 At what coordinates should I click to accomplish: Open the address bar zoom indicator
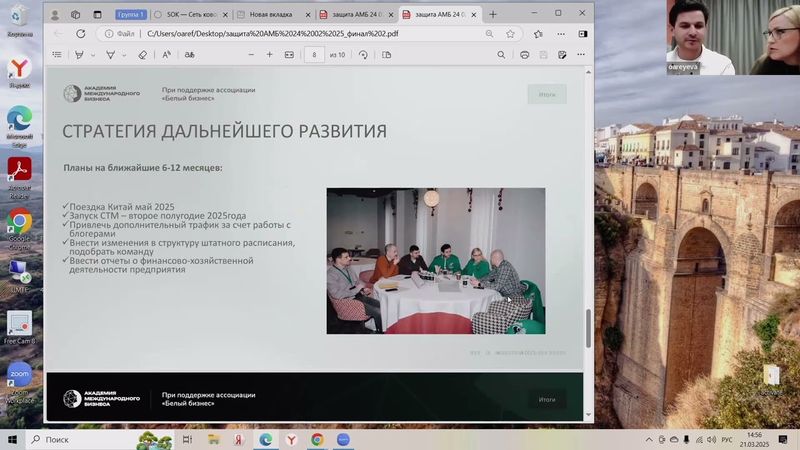[x=489, y=34]
